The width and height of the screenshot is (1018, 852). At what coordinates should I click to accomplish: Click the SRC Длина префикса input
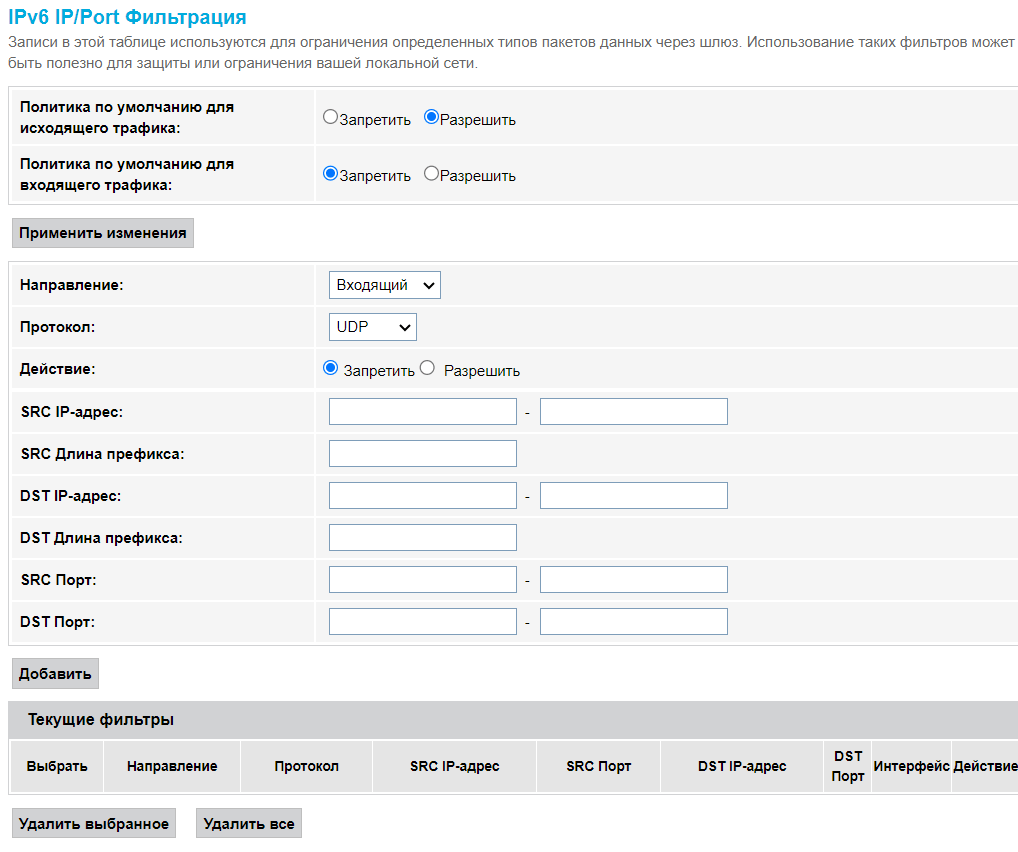pos(422,454)
